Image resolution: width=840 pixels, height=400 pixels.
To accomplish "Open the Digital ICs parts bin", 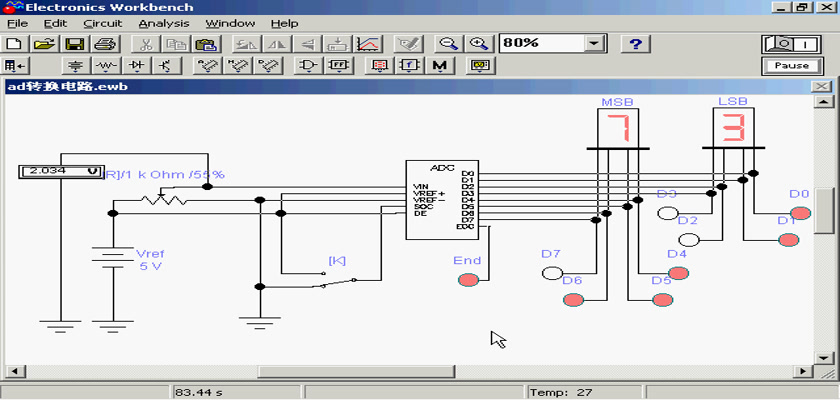I will (267, 66).
